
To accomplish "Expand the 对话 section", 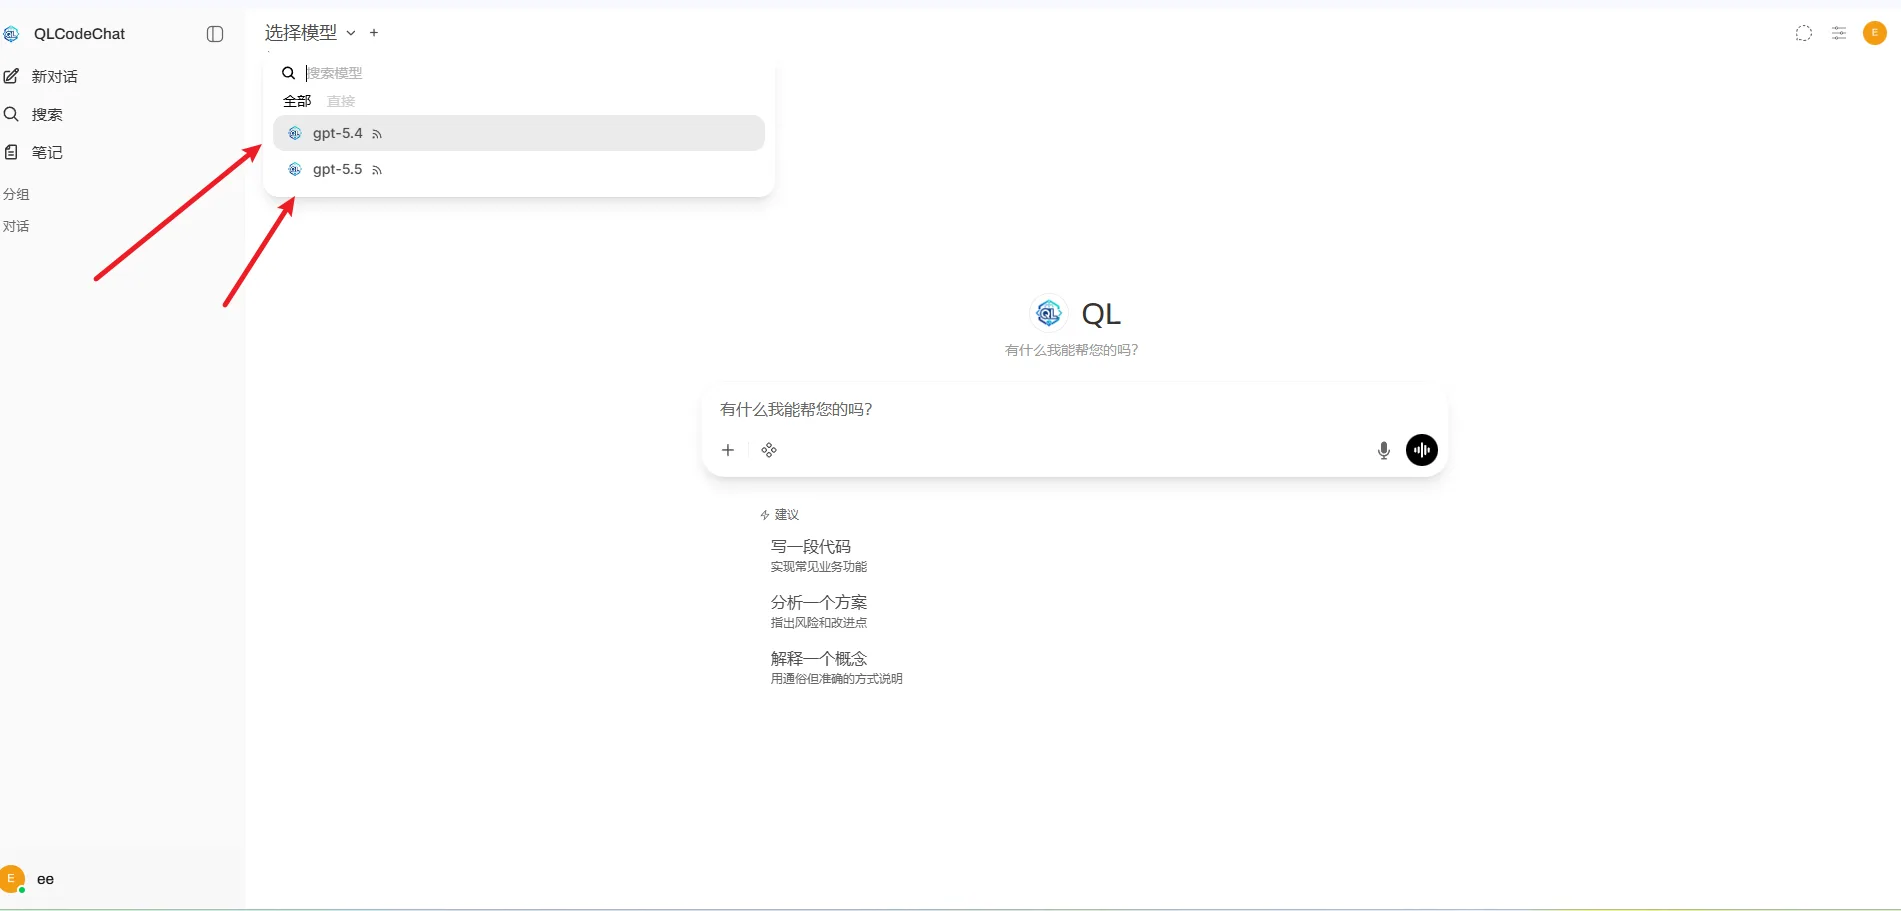I will tap(16, 226).
